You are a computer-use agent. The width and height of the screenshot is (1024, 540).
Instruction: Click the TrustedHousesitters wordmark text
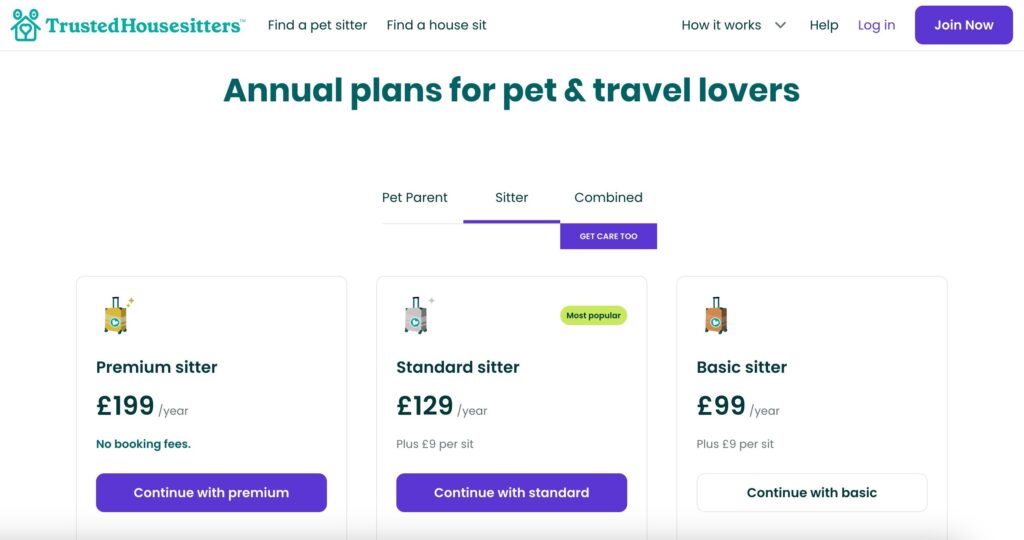146,25
